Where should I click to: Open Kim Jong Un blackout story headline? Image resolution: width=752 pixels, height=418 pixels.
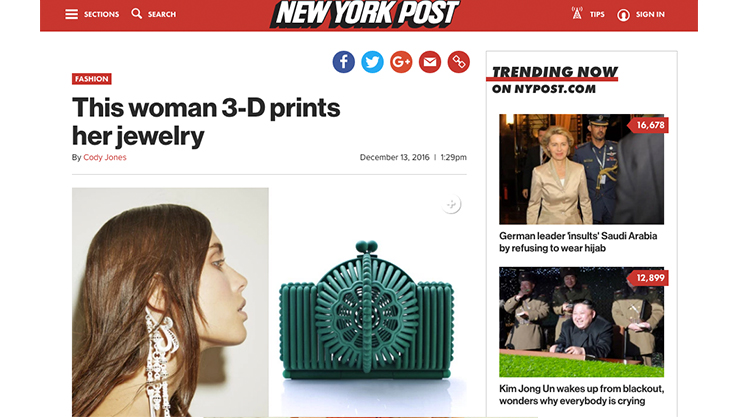581,395
